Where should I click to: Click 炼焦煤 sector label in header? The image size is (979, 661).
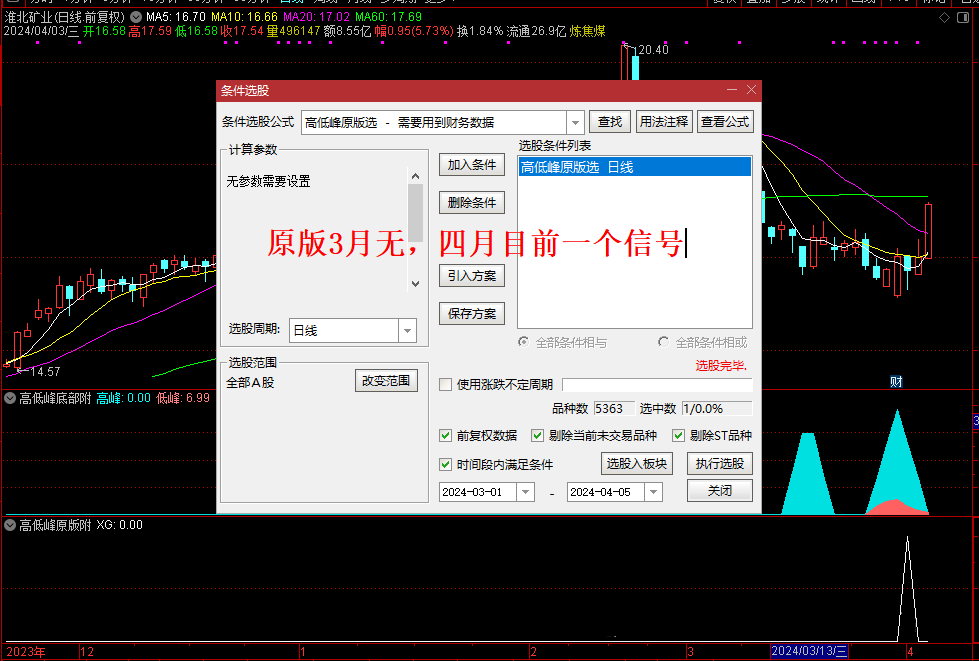click(588, 31)
